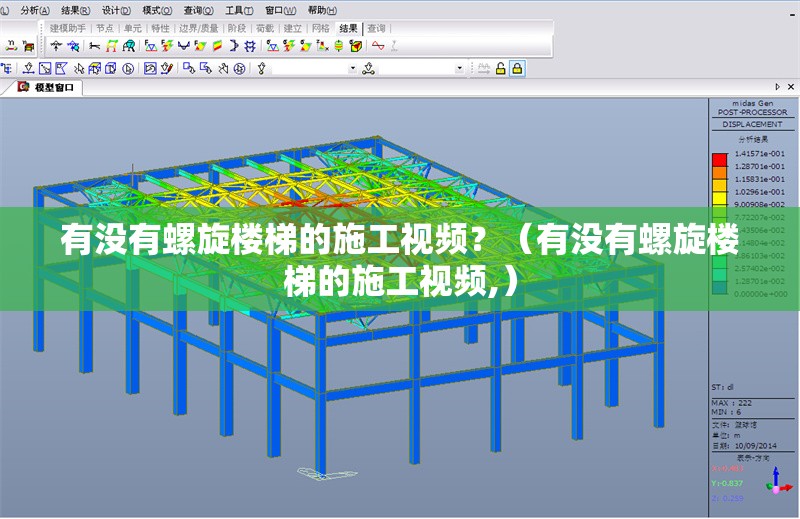Toggle the highlighted locked padlock icon
800x519 pixels.
pyautogui.click(x=517, y=68)
